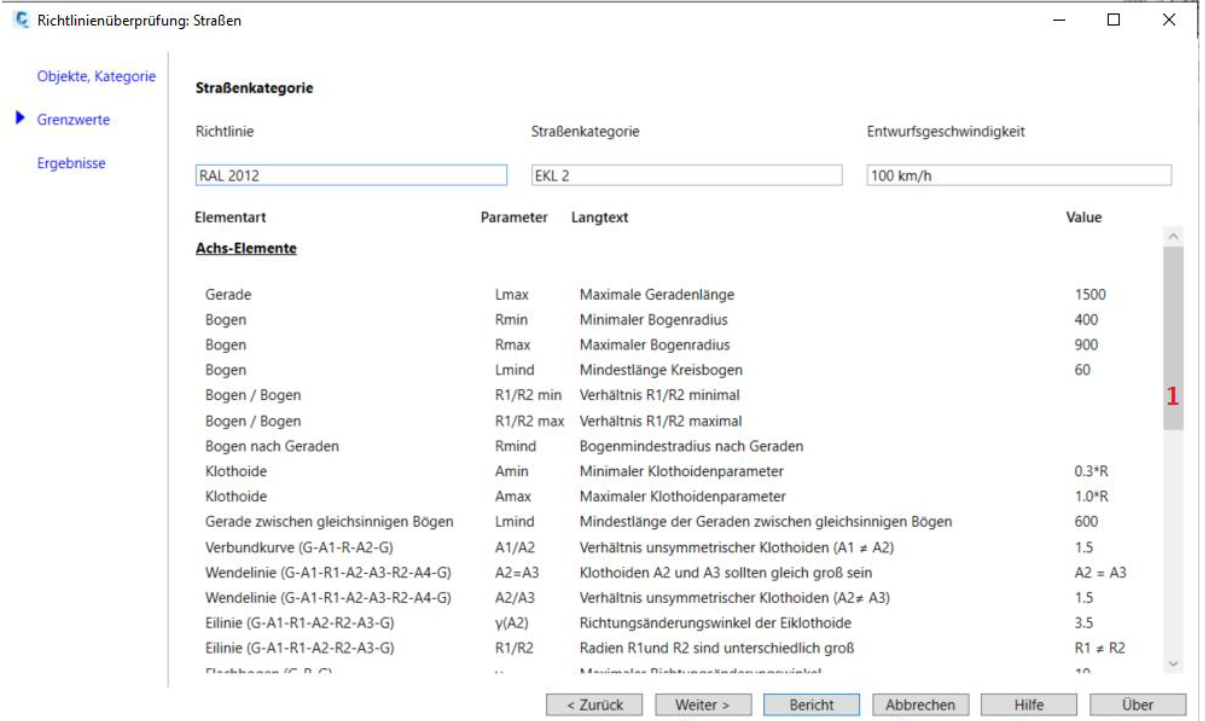
Task: Go to the Ergebnisse step
Action: 71,163
